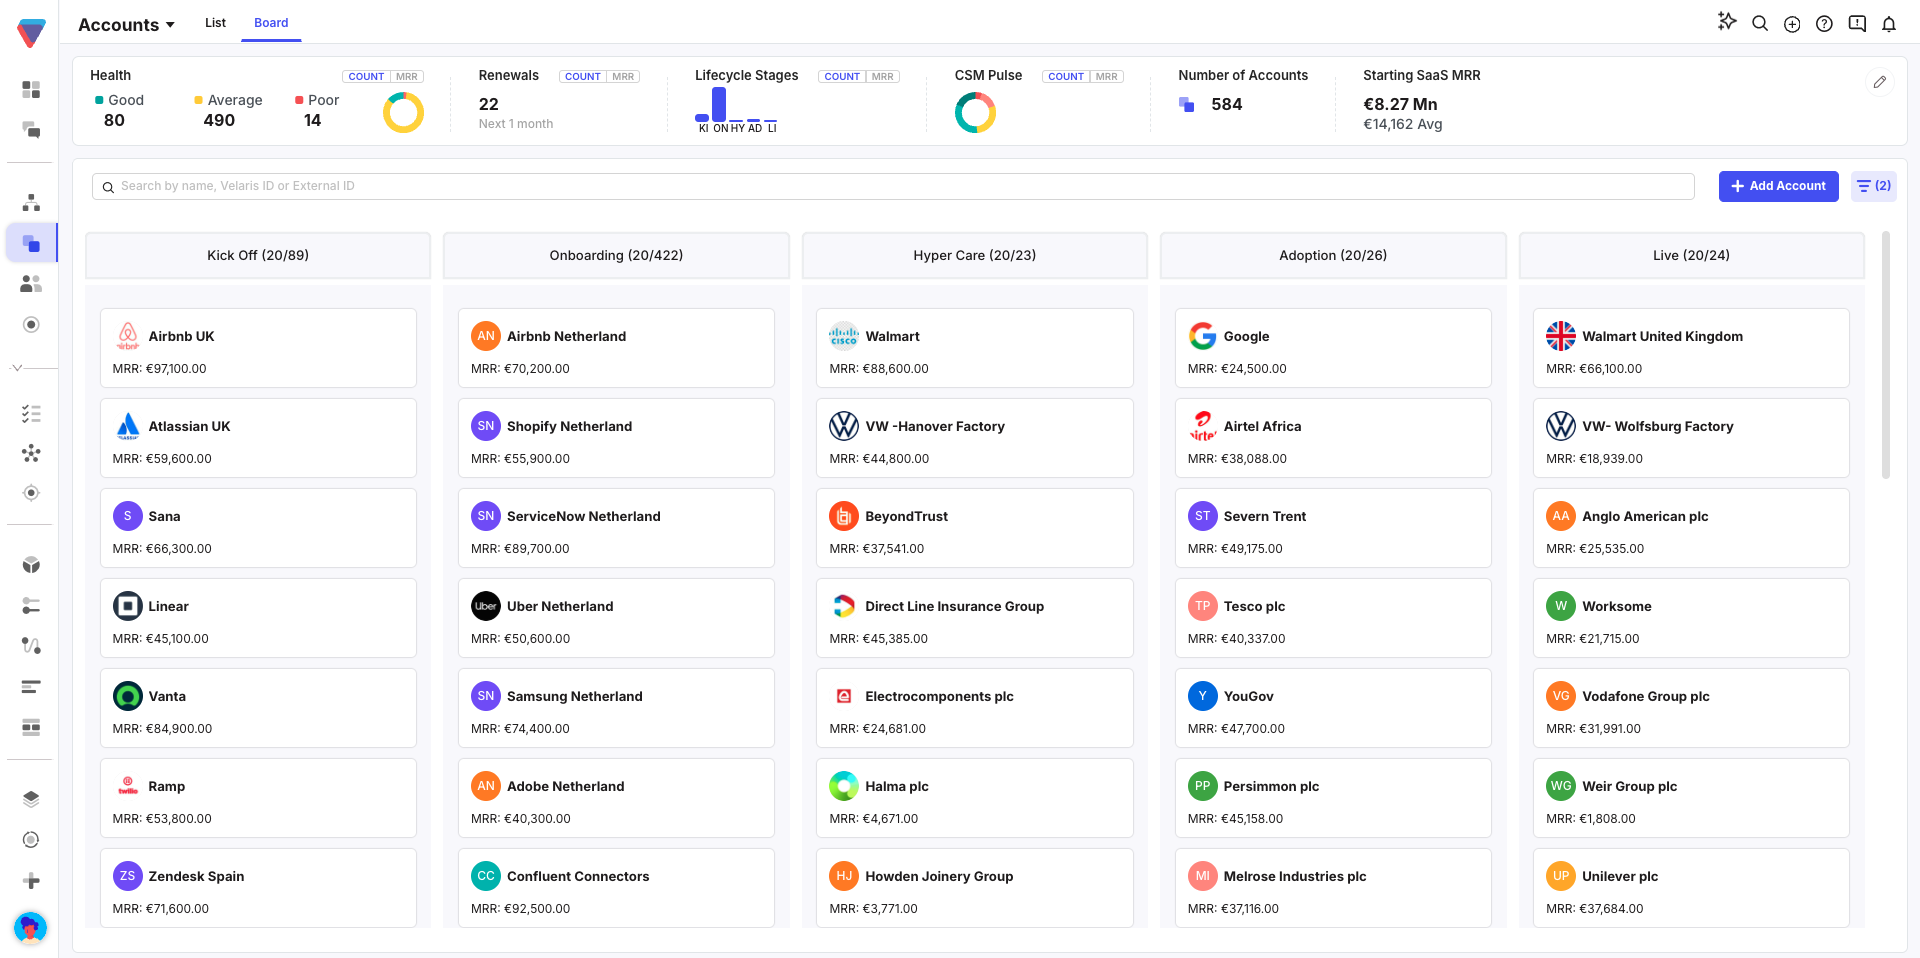Click the board vertical scrollbar
This screenshot has width=1920, height=958.
1886,355
